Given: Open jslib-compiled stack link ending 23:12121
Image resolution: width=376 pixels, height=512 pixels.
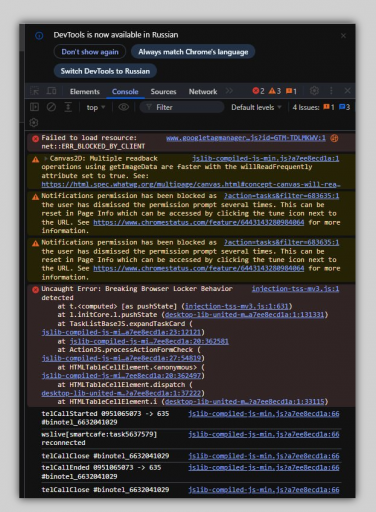Looking at the screenshot, I should tap(121, 332).
